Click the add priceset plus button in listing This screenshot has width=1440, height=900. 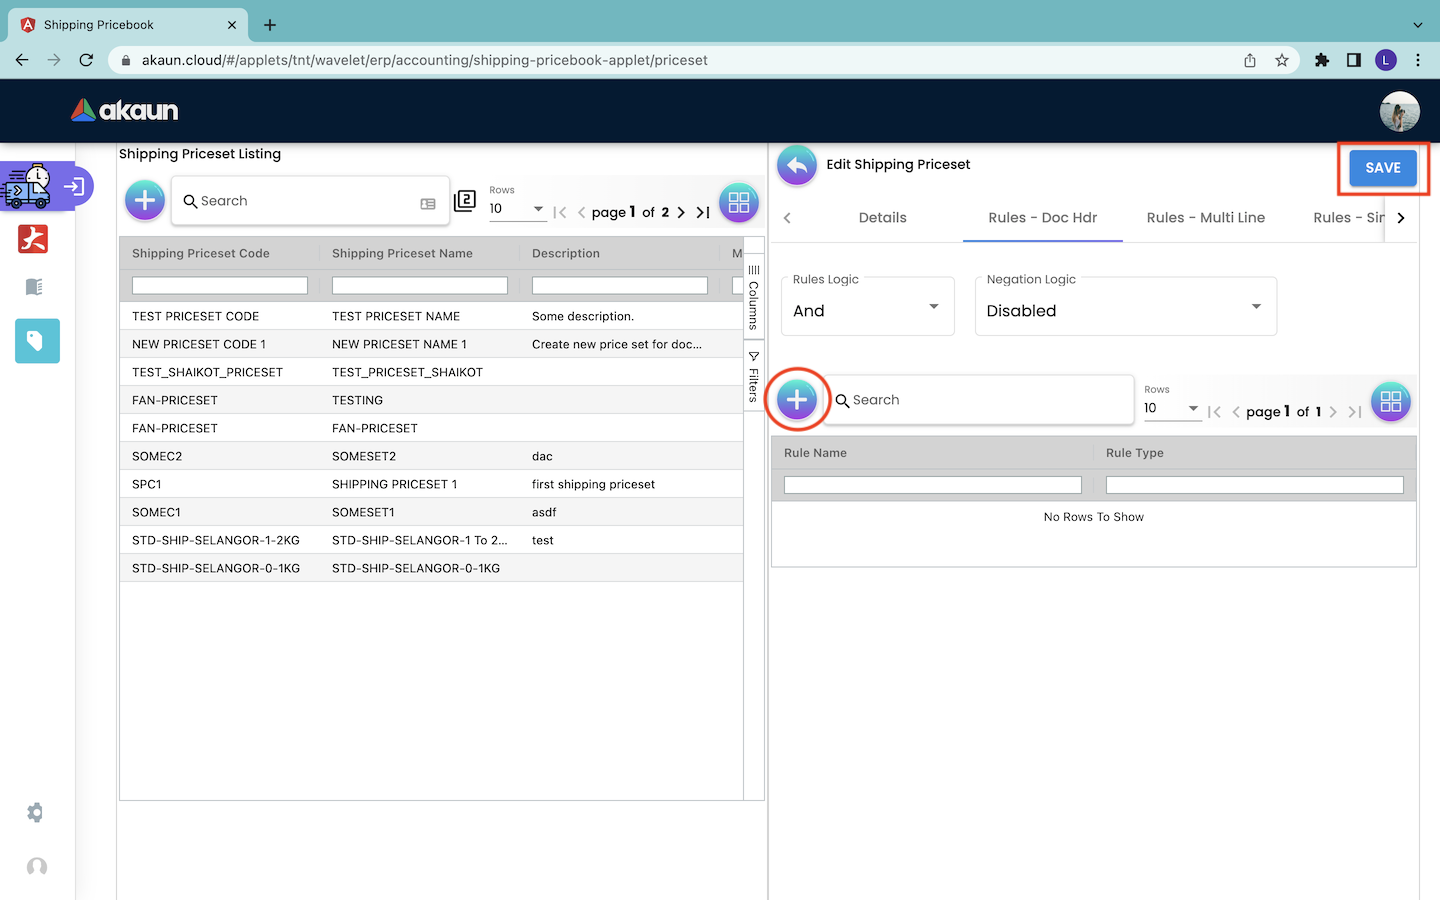pos(145,200)
